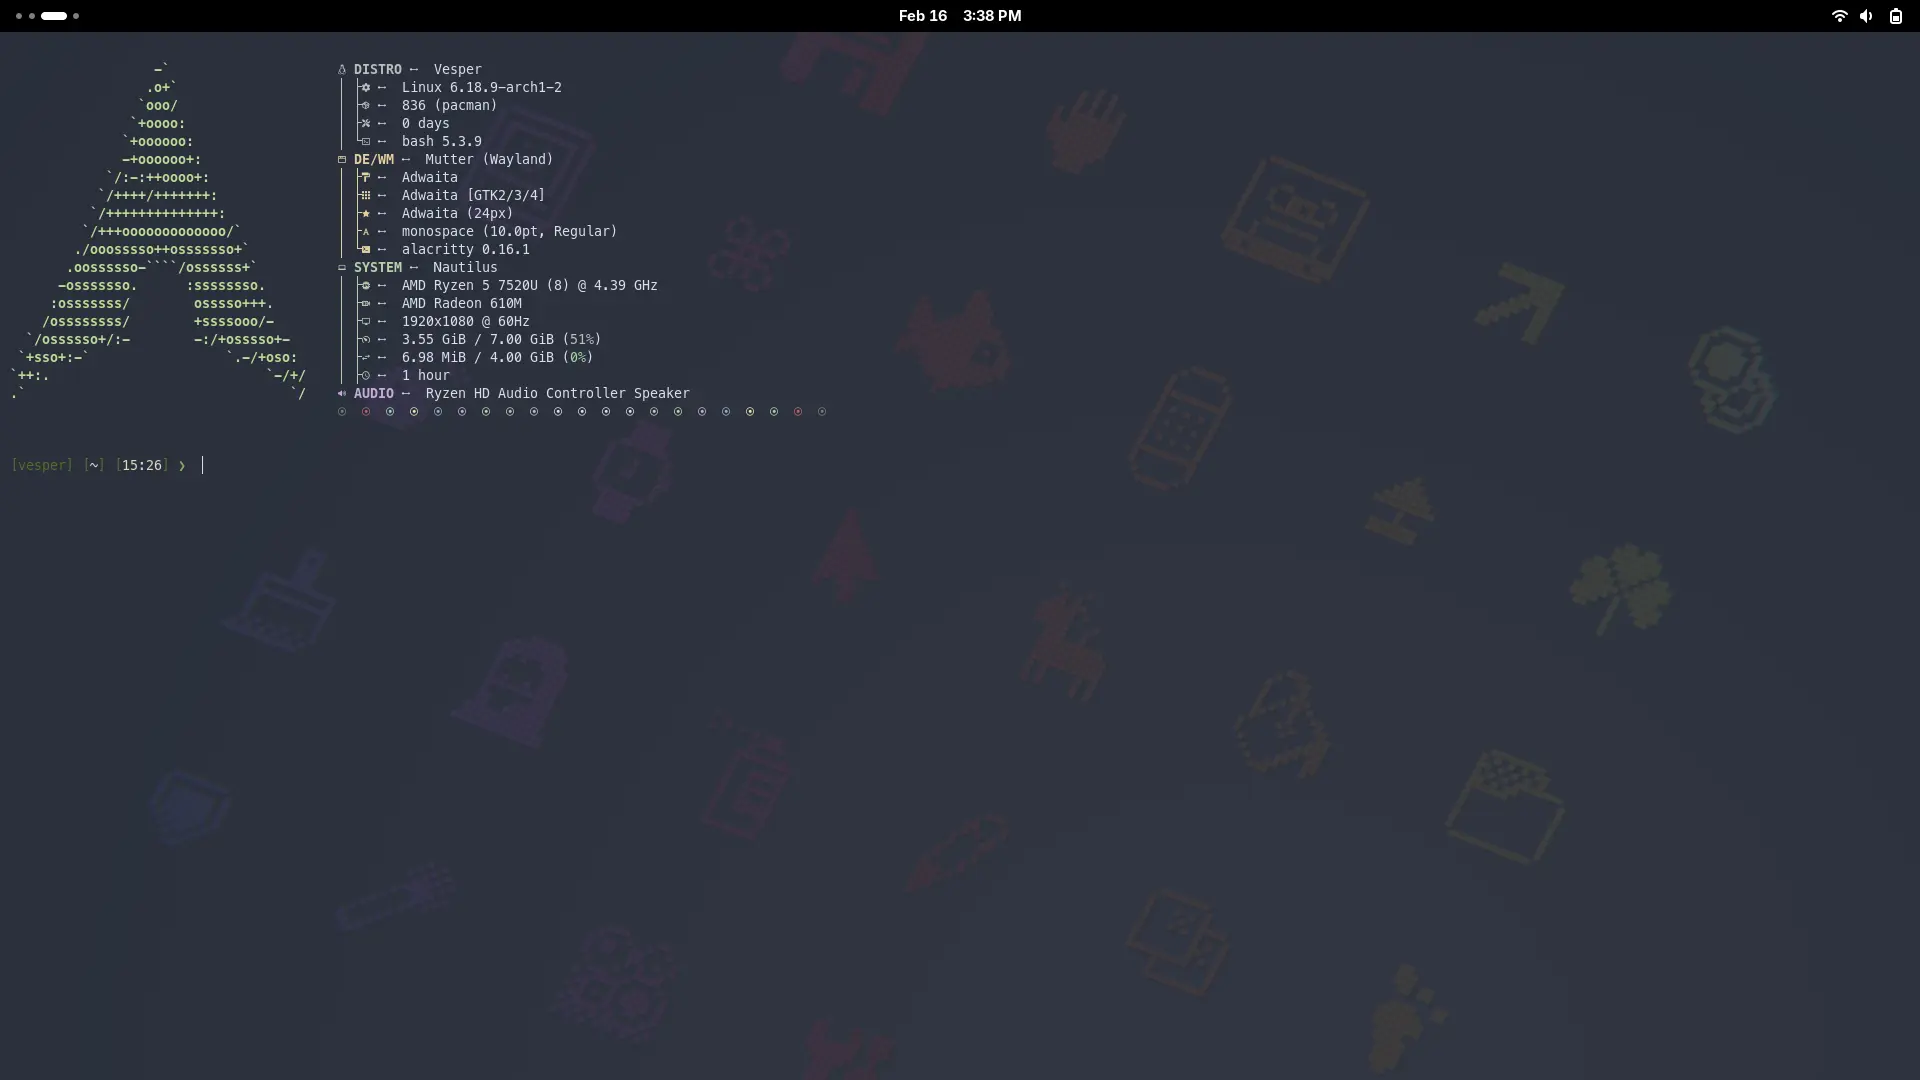Click the [~] directory in the prompt
Image resolution: width=1920 pixels, height=1080 pixels.
coord(94,466)
